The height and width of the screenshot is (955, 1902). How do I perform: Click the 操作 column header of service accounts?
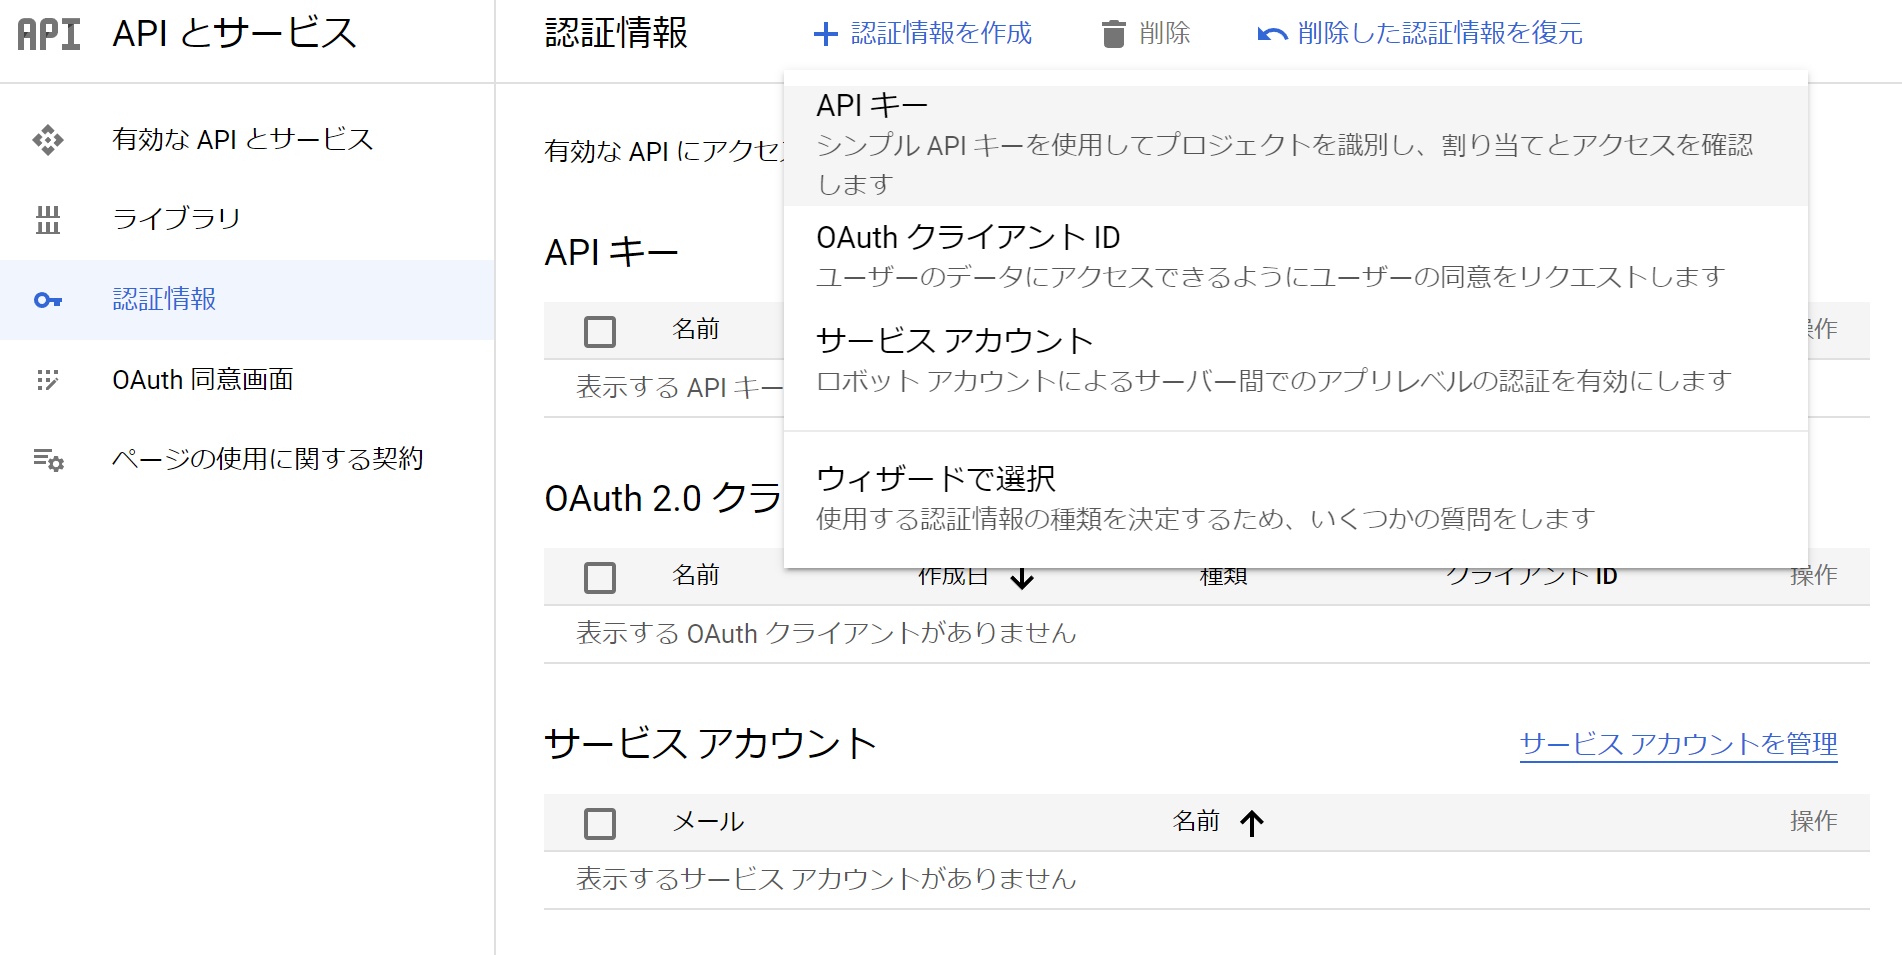(x=1814, y=822)
